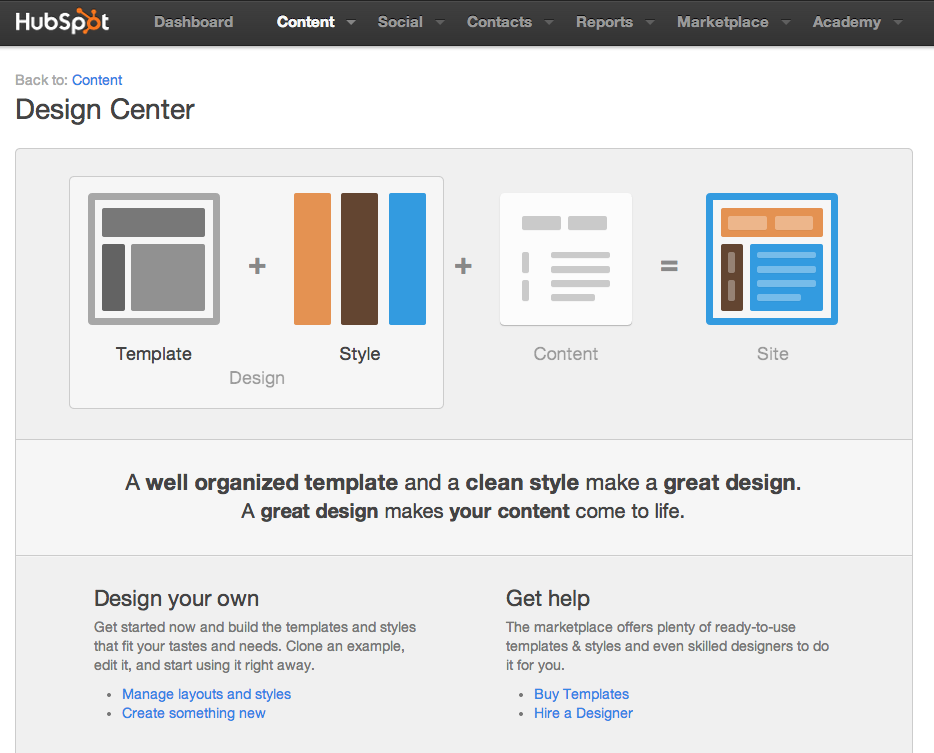Go back via the Content breadcrumb link

pyautogui.click(x=97, y=80)
